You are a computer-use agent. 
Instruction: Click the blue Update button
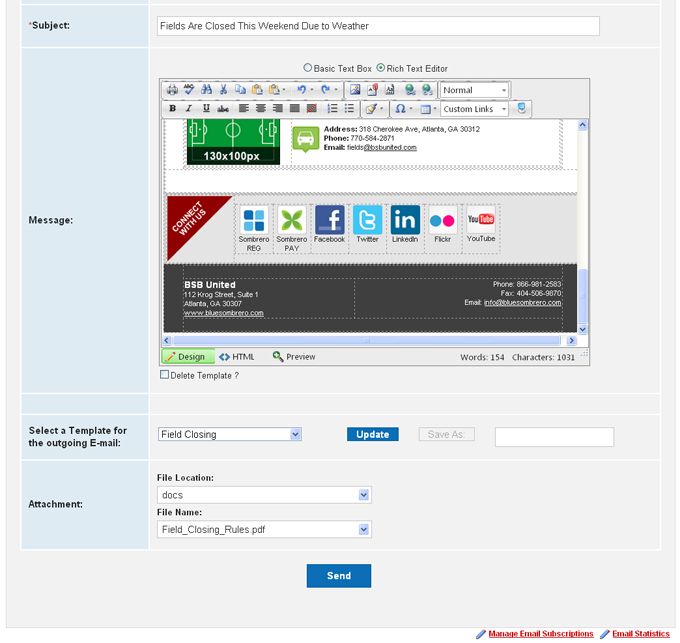pos(373,434)
